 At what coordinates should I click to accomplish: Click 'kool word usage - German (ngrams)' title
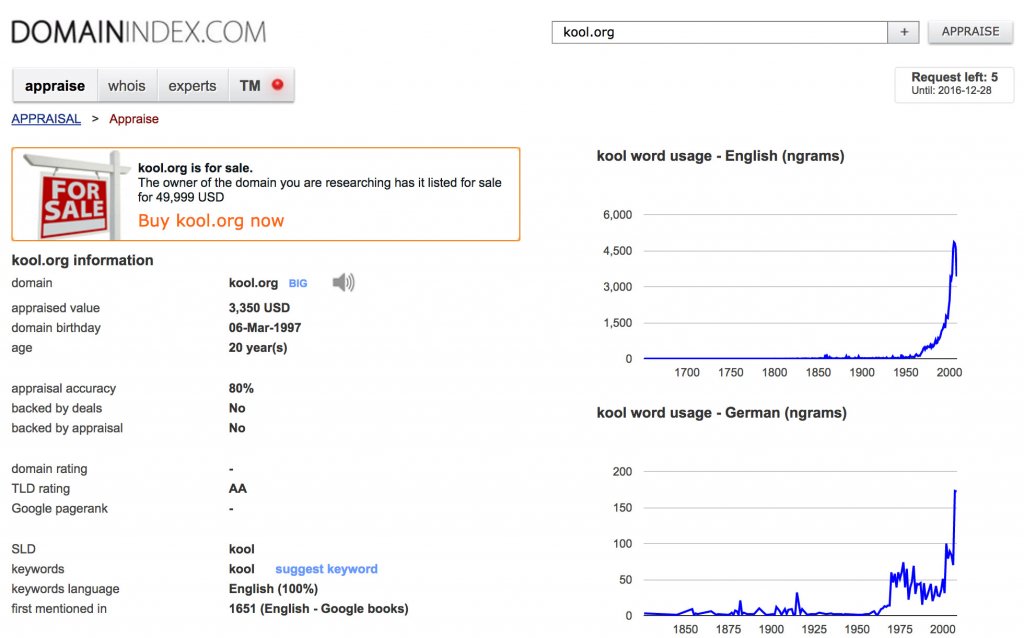[x=722, y=413]
